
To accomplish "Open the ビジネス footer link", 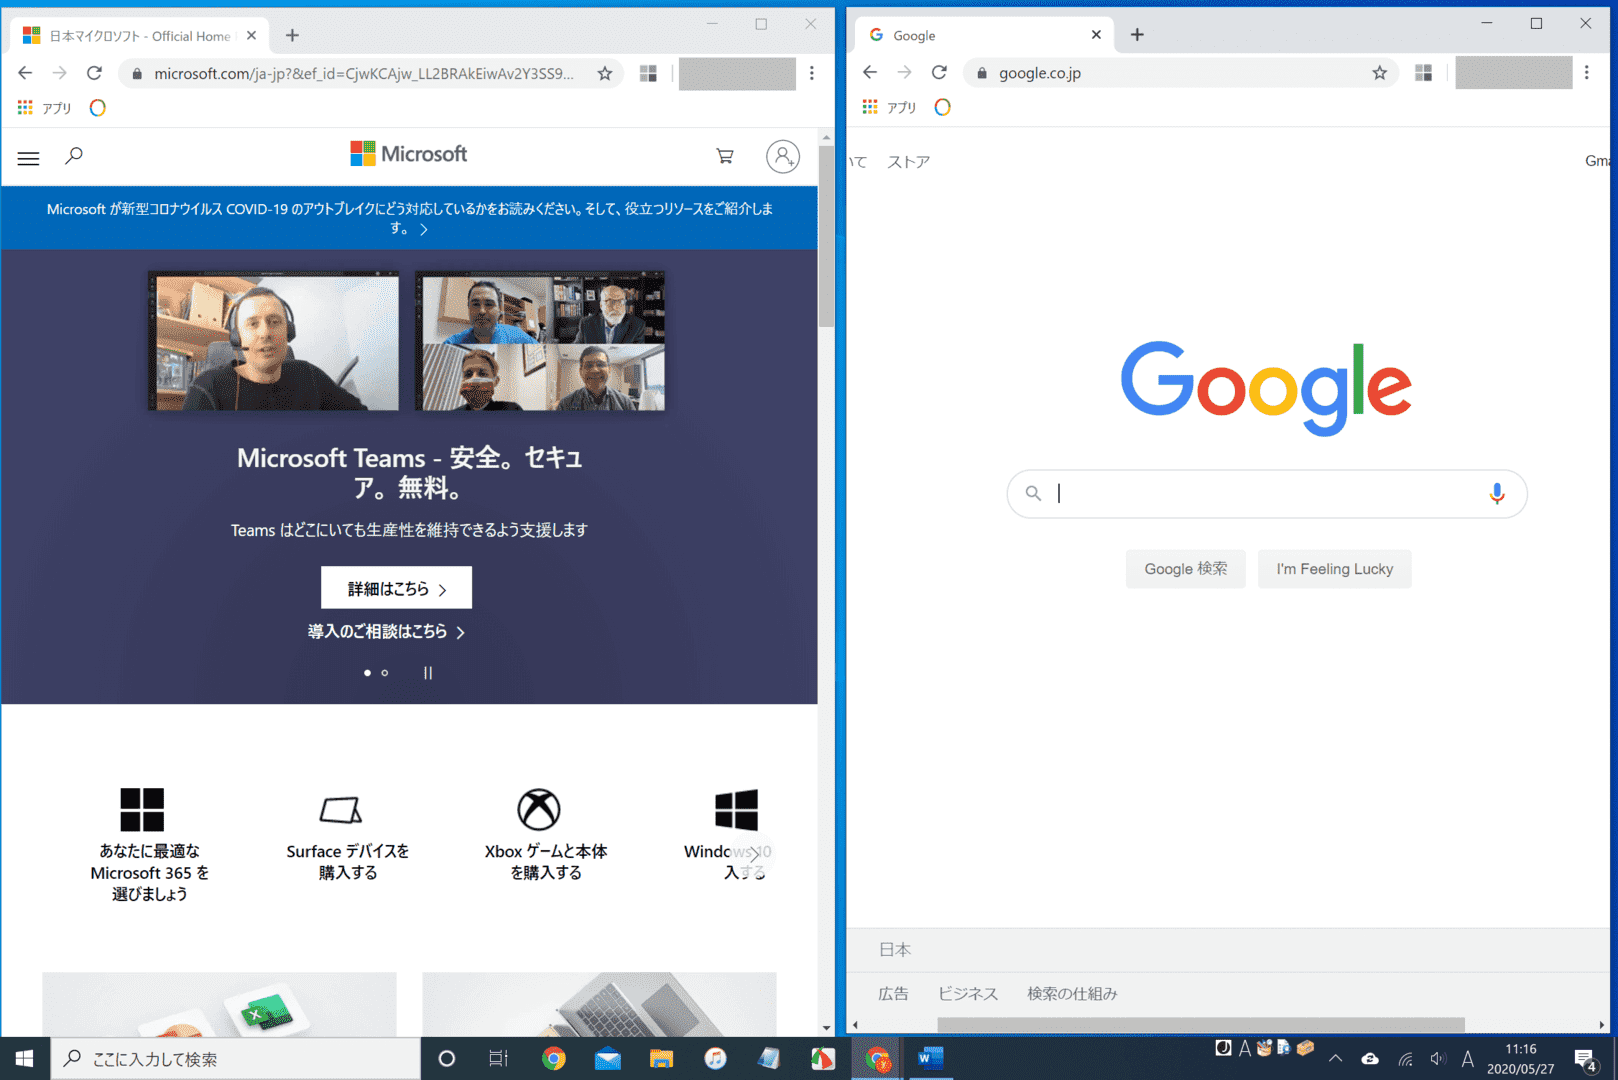I will (967, 994).
